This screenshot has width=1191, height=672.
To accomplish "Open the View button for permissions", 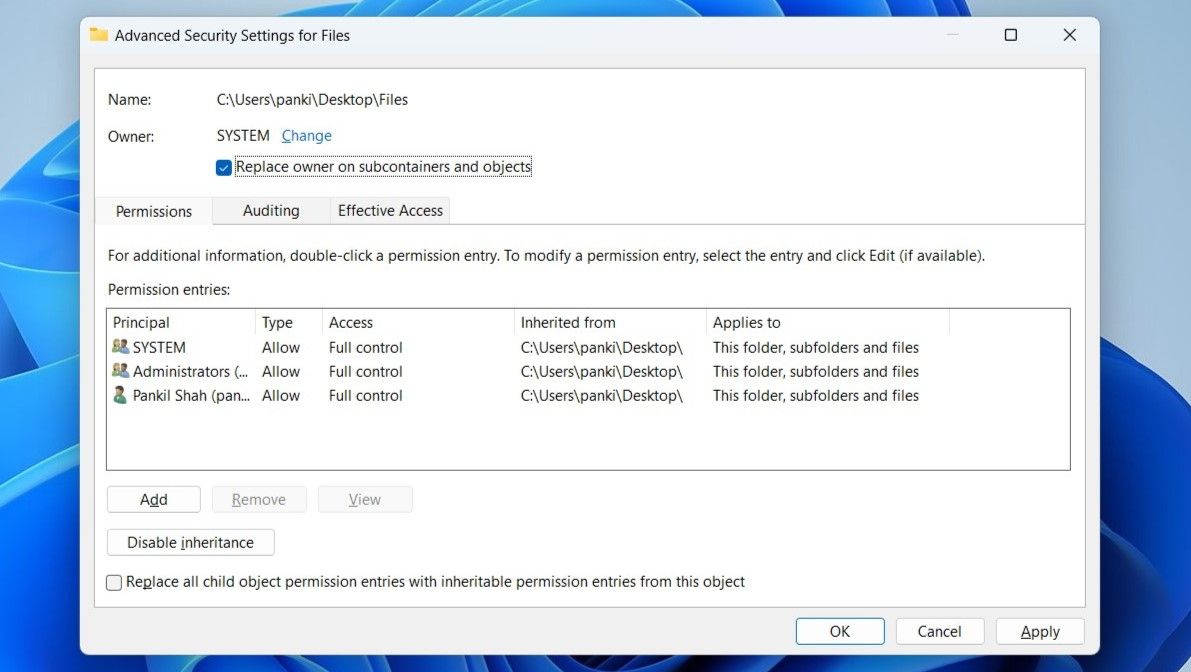I will click(365, 499).
